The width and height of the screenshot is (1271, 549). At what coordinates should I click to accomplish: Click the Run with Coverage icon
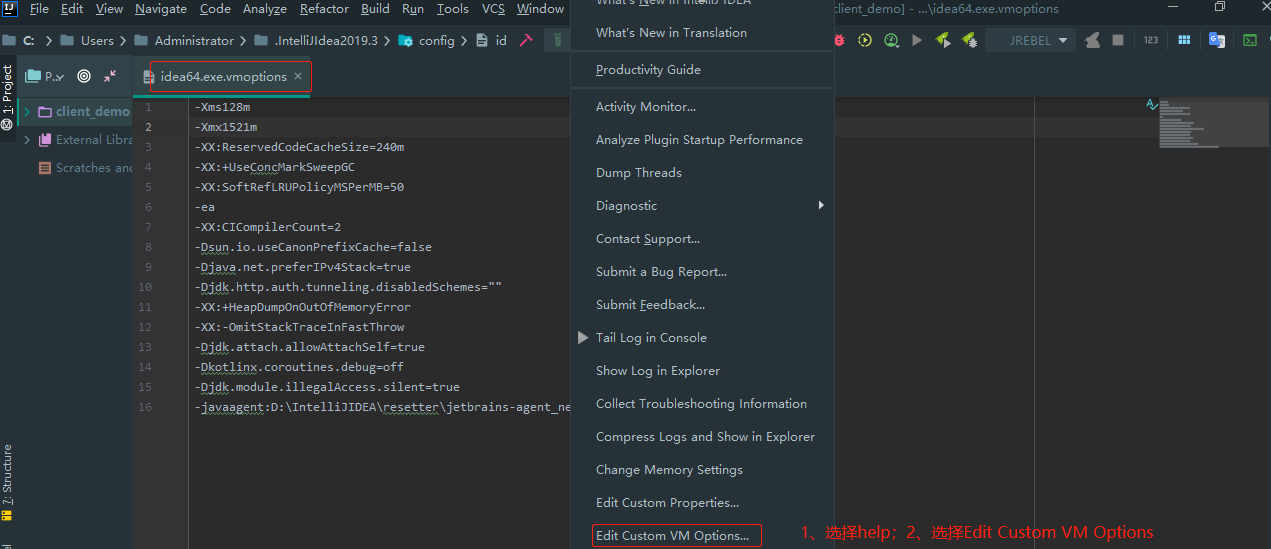865,41
